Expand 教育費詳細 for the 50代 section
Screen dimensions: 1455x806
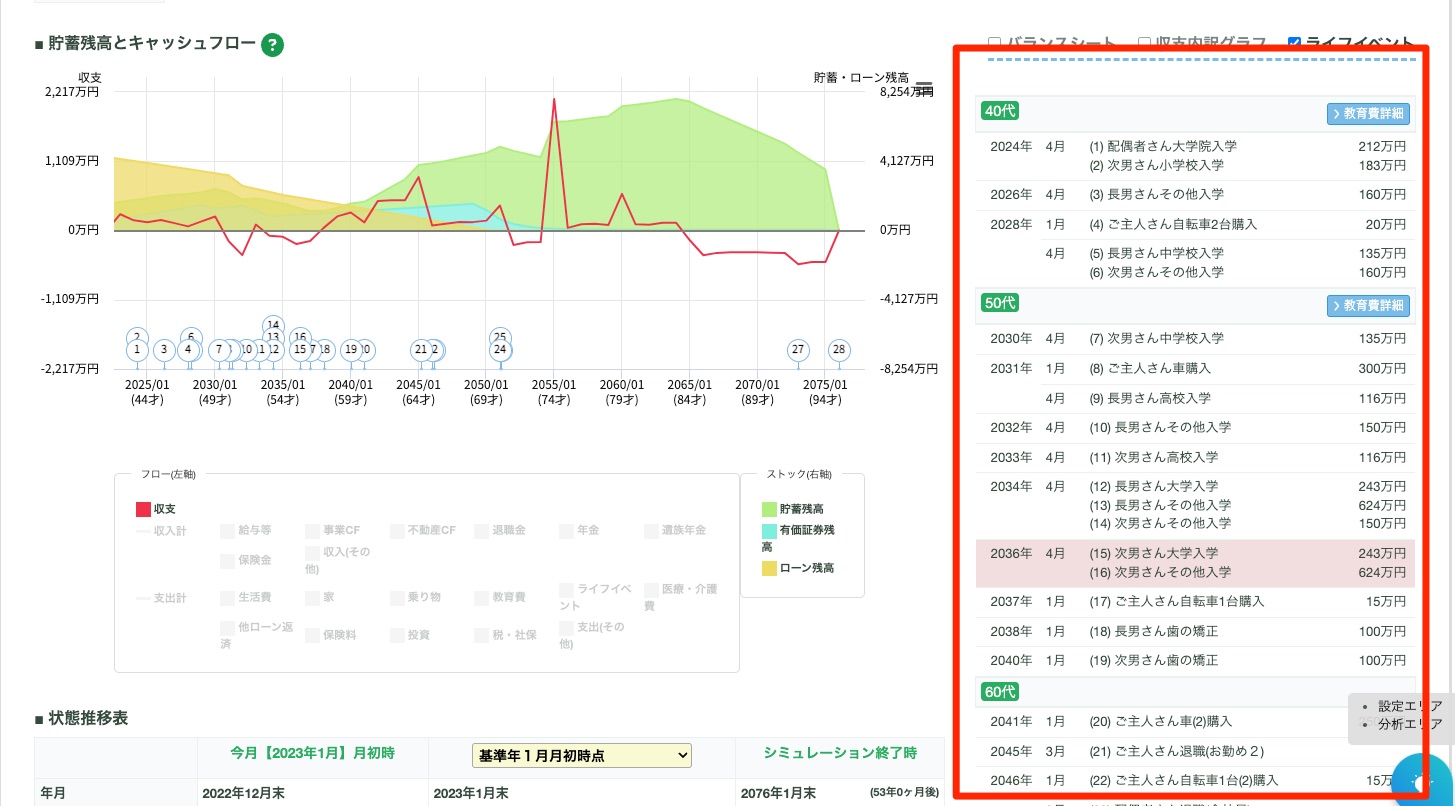coord(1368,305)
